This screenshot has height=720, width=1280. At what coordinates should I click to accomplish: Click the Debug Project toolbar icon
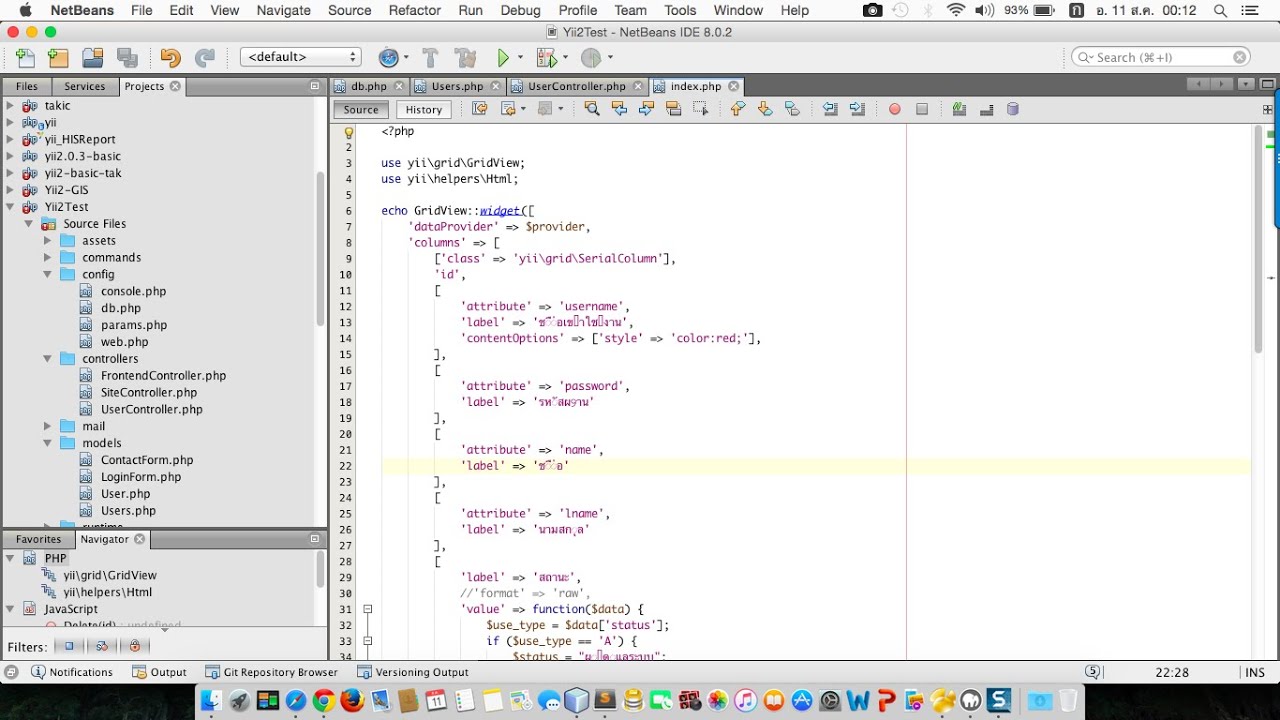[546, 58]
